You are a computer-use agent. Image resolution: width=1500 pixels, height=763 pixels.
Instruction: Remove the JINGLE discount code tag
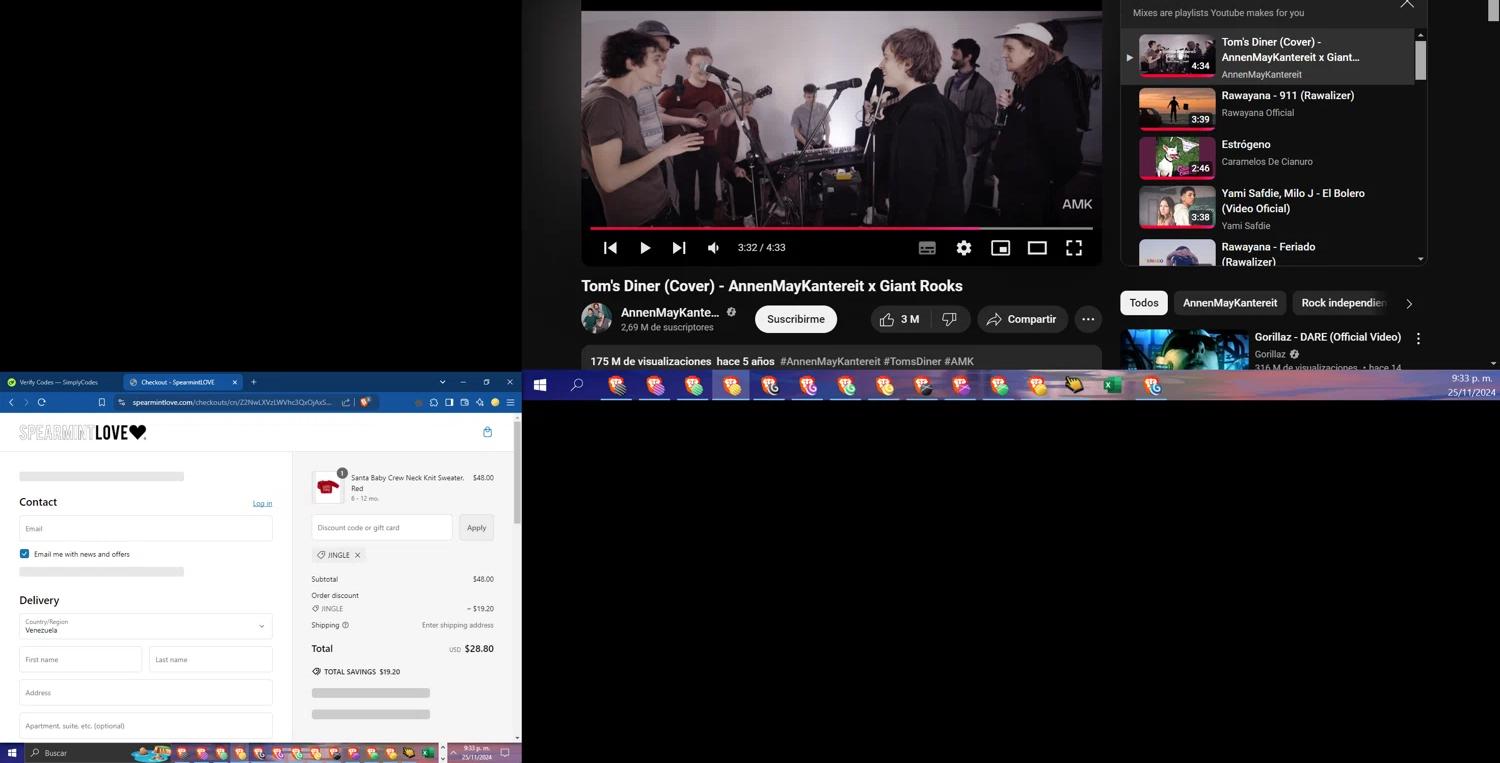[x=357, y=555]
